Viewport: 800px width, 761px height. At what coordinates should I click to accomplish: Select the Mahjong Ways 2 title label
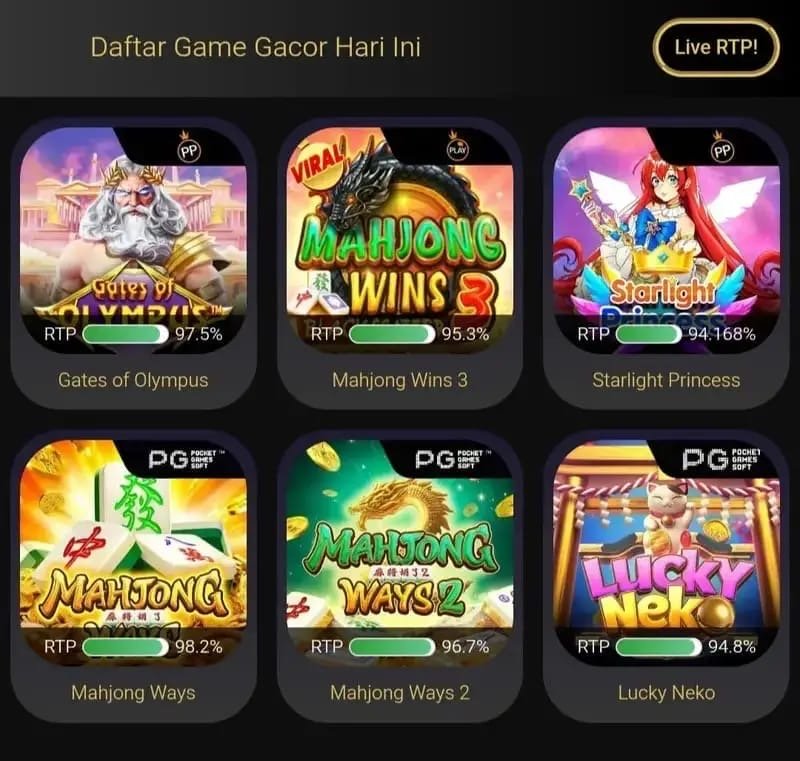[x=400, y=693]
